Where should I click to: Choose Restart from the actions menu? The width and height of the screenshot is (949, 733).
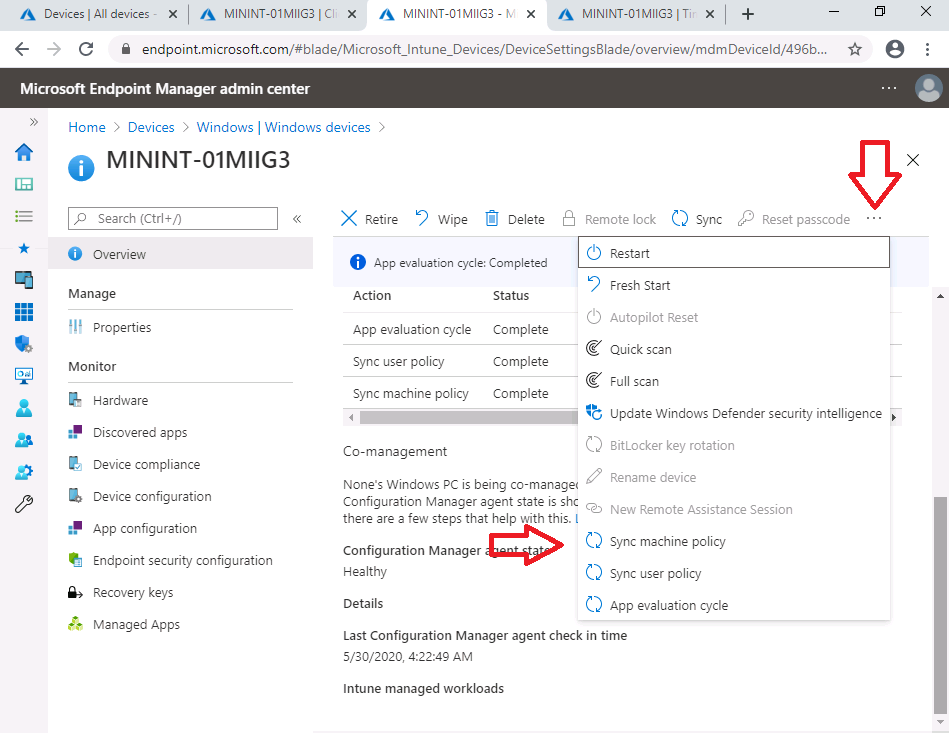[734, 253]
